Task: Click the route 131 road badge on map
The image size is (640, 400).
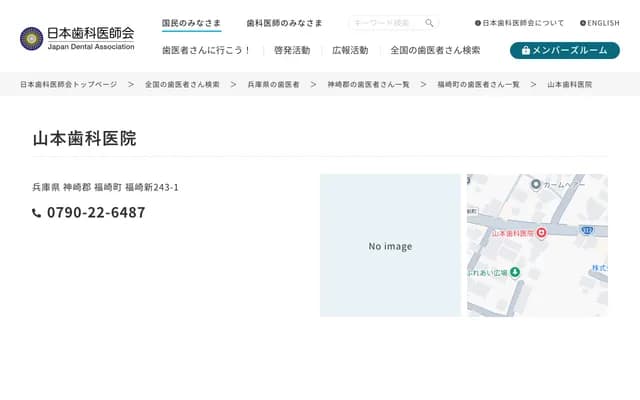Action: (x=587, y=230)
